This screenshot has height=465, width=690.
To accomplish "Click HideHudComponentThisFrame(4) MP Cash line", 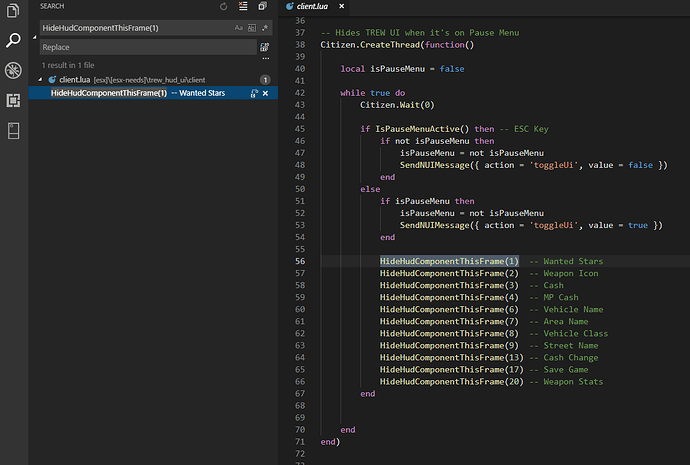I will 479,297.
